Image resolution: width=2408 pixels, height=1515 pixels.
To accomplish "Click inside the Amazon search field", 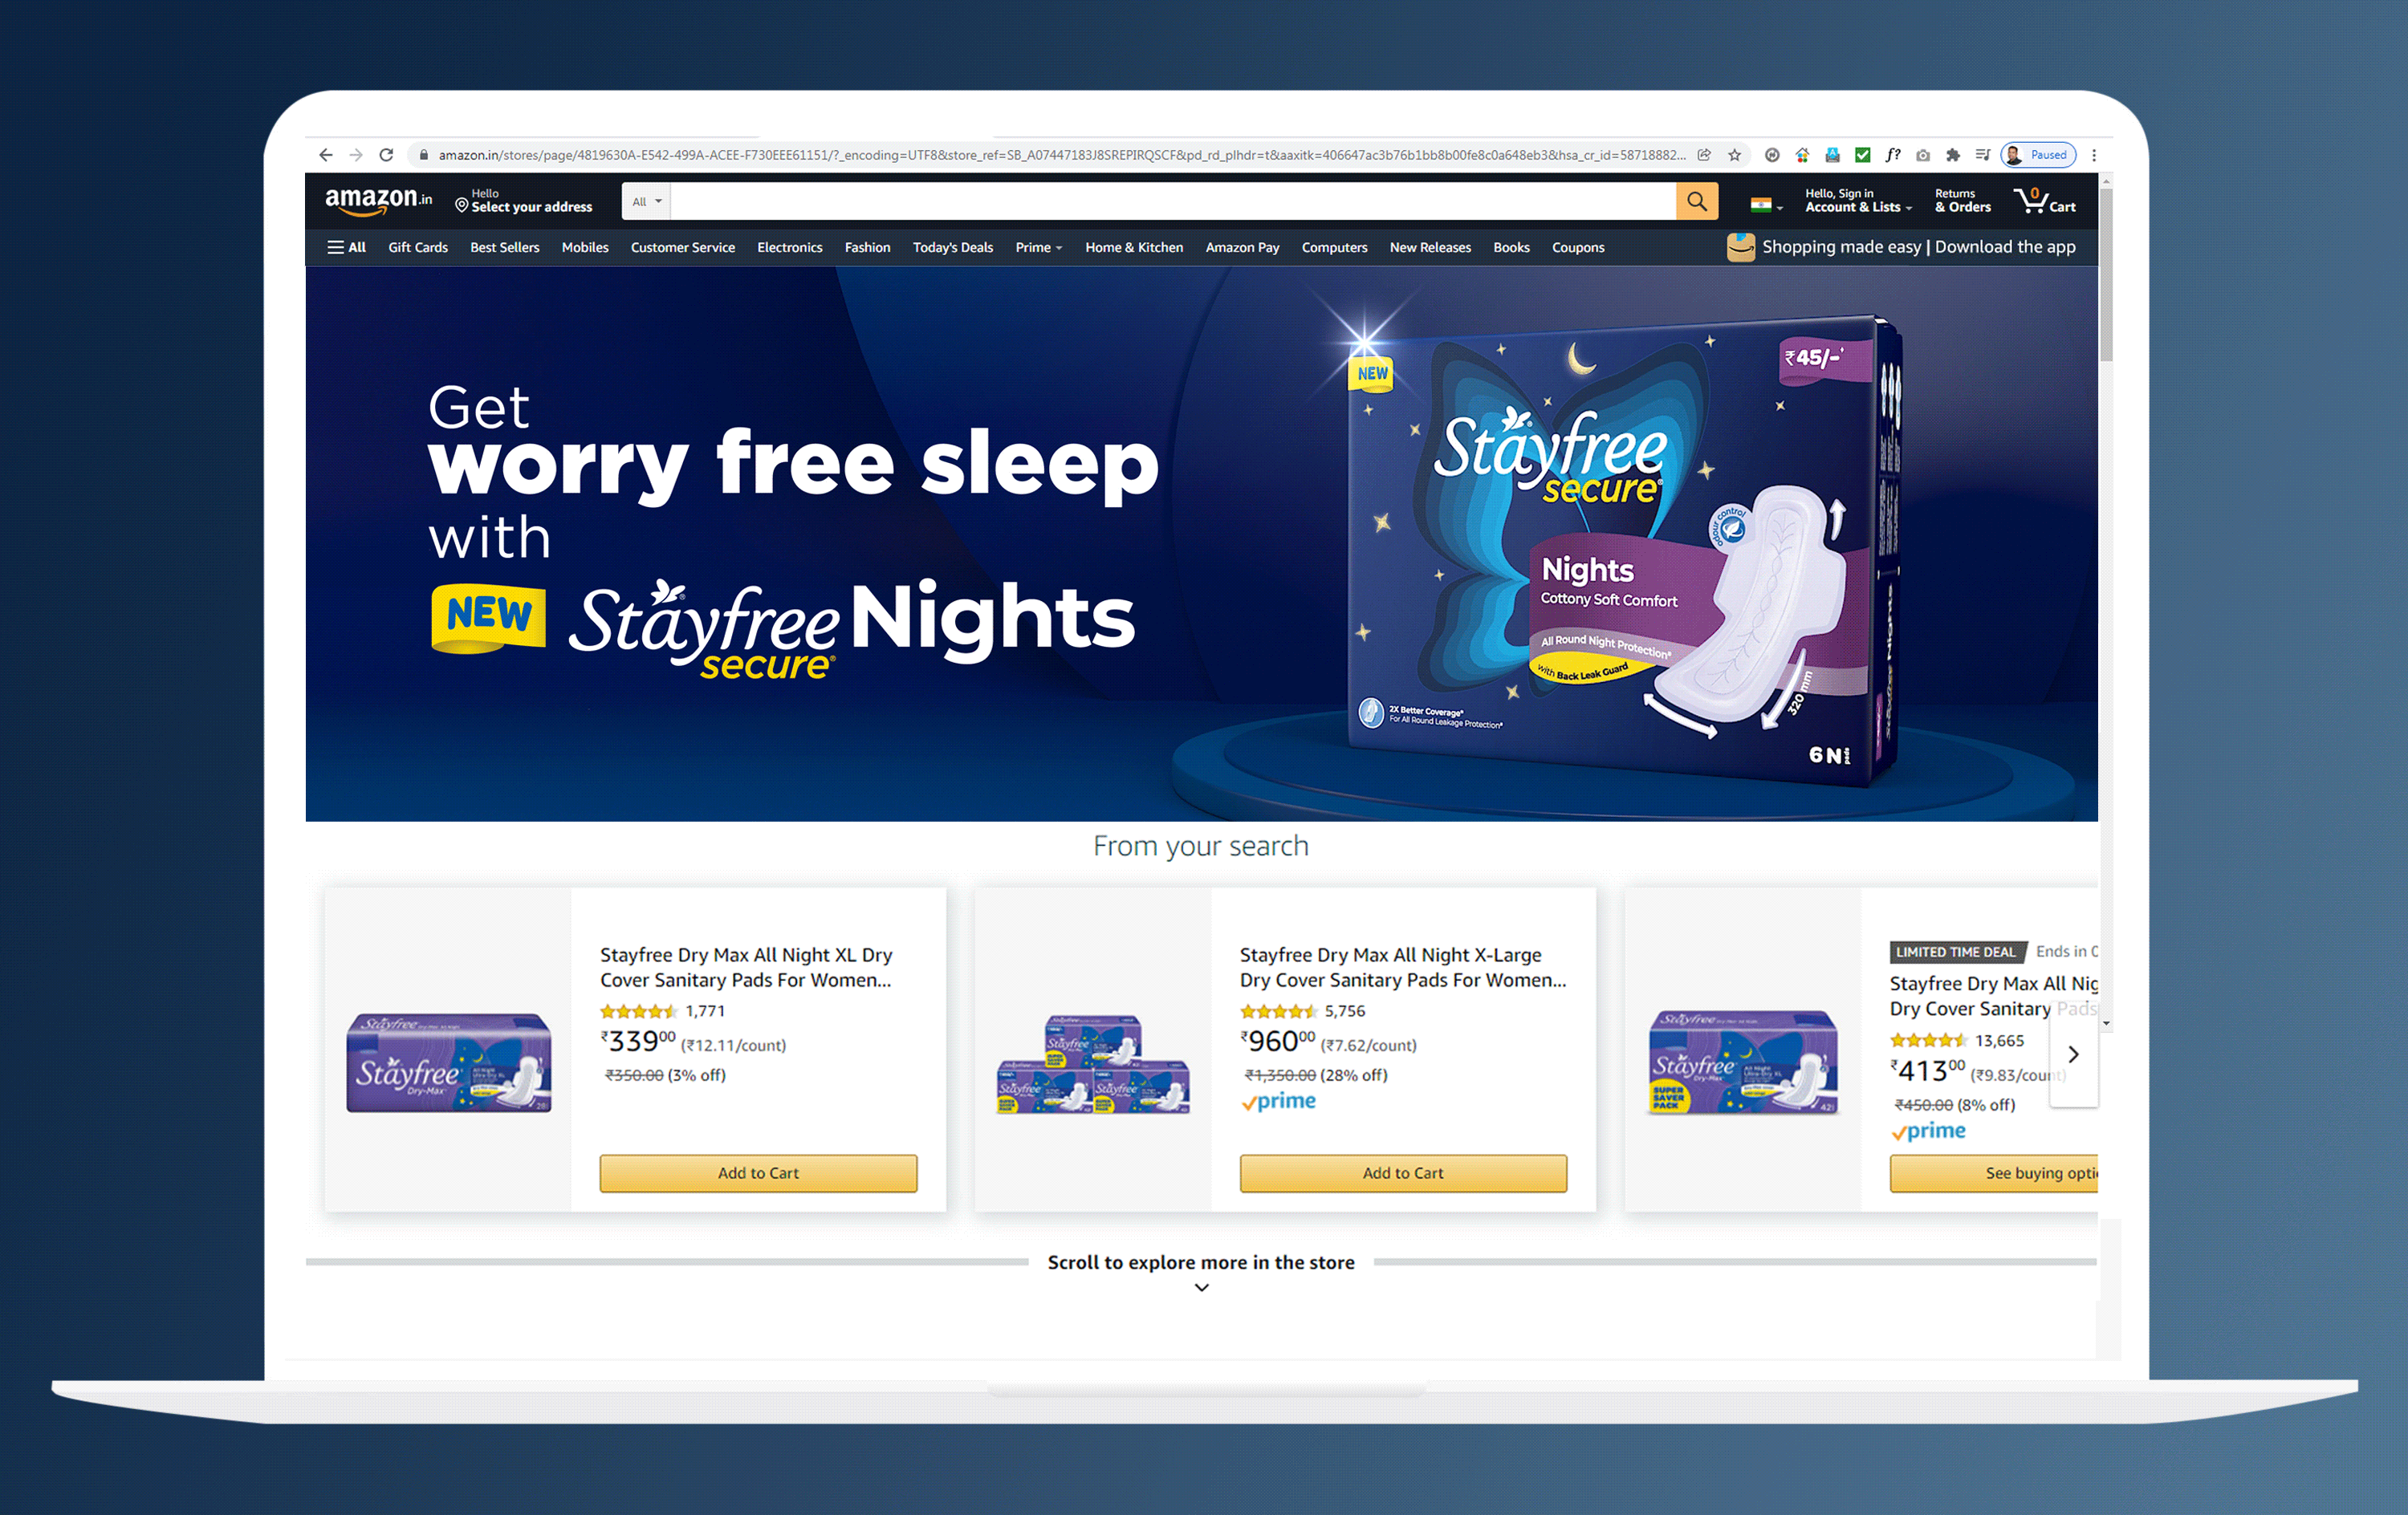I will (1173, 201).
